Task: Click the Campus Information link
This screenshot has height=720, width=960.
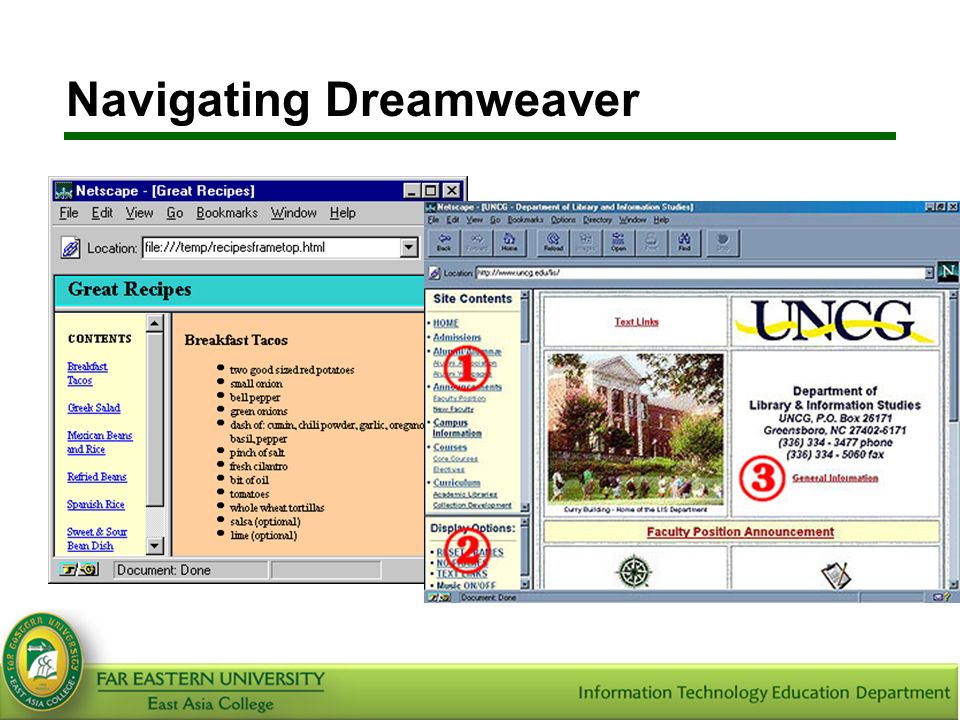Action: coord(457,427)
